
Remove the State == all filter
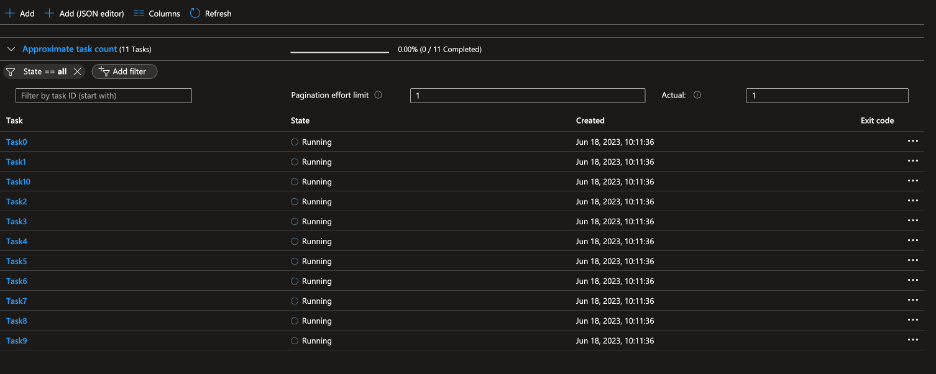click(77, 72)
